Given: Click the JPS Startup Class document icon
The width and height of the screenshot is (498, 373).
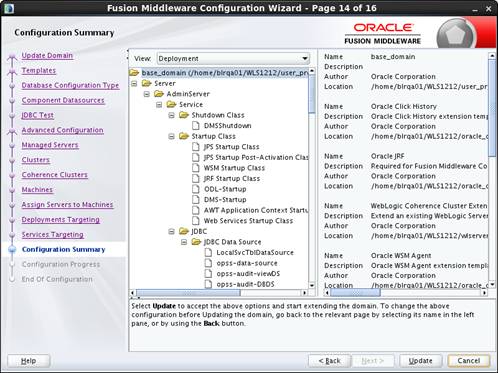Looking at the screenshot, I should (x=196, y=147).
